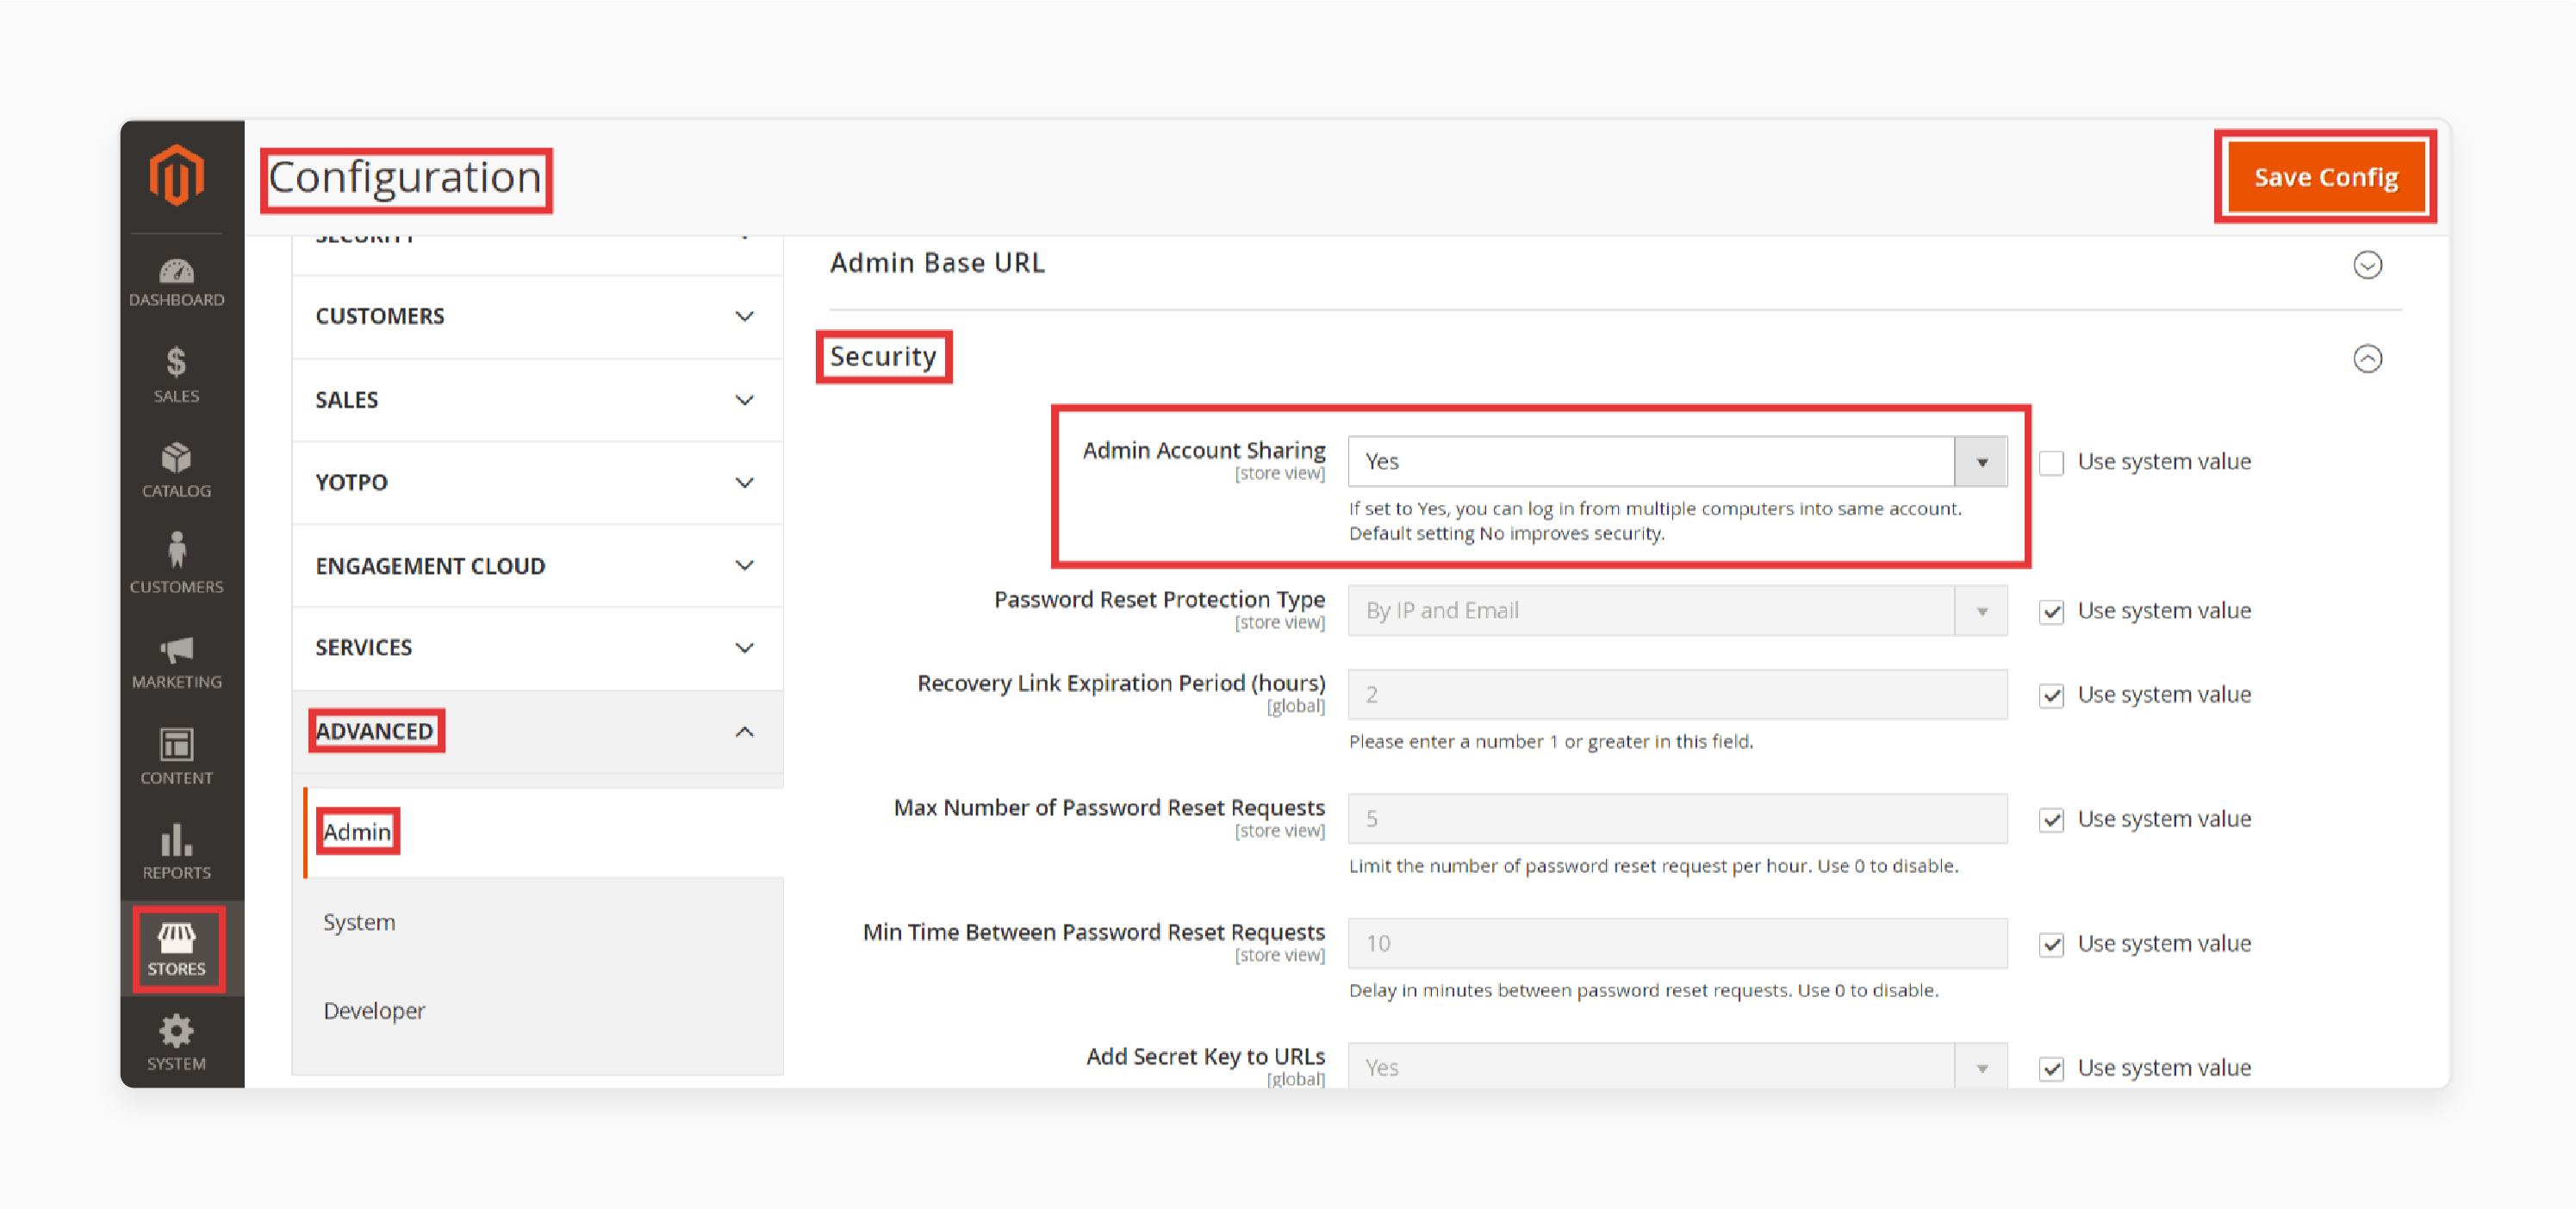Collapse the ADVANCED config tab
Viewport: 2576px width, 1209px height.
point(537,732)
